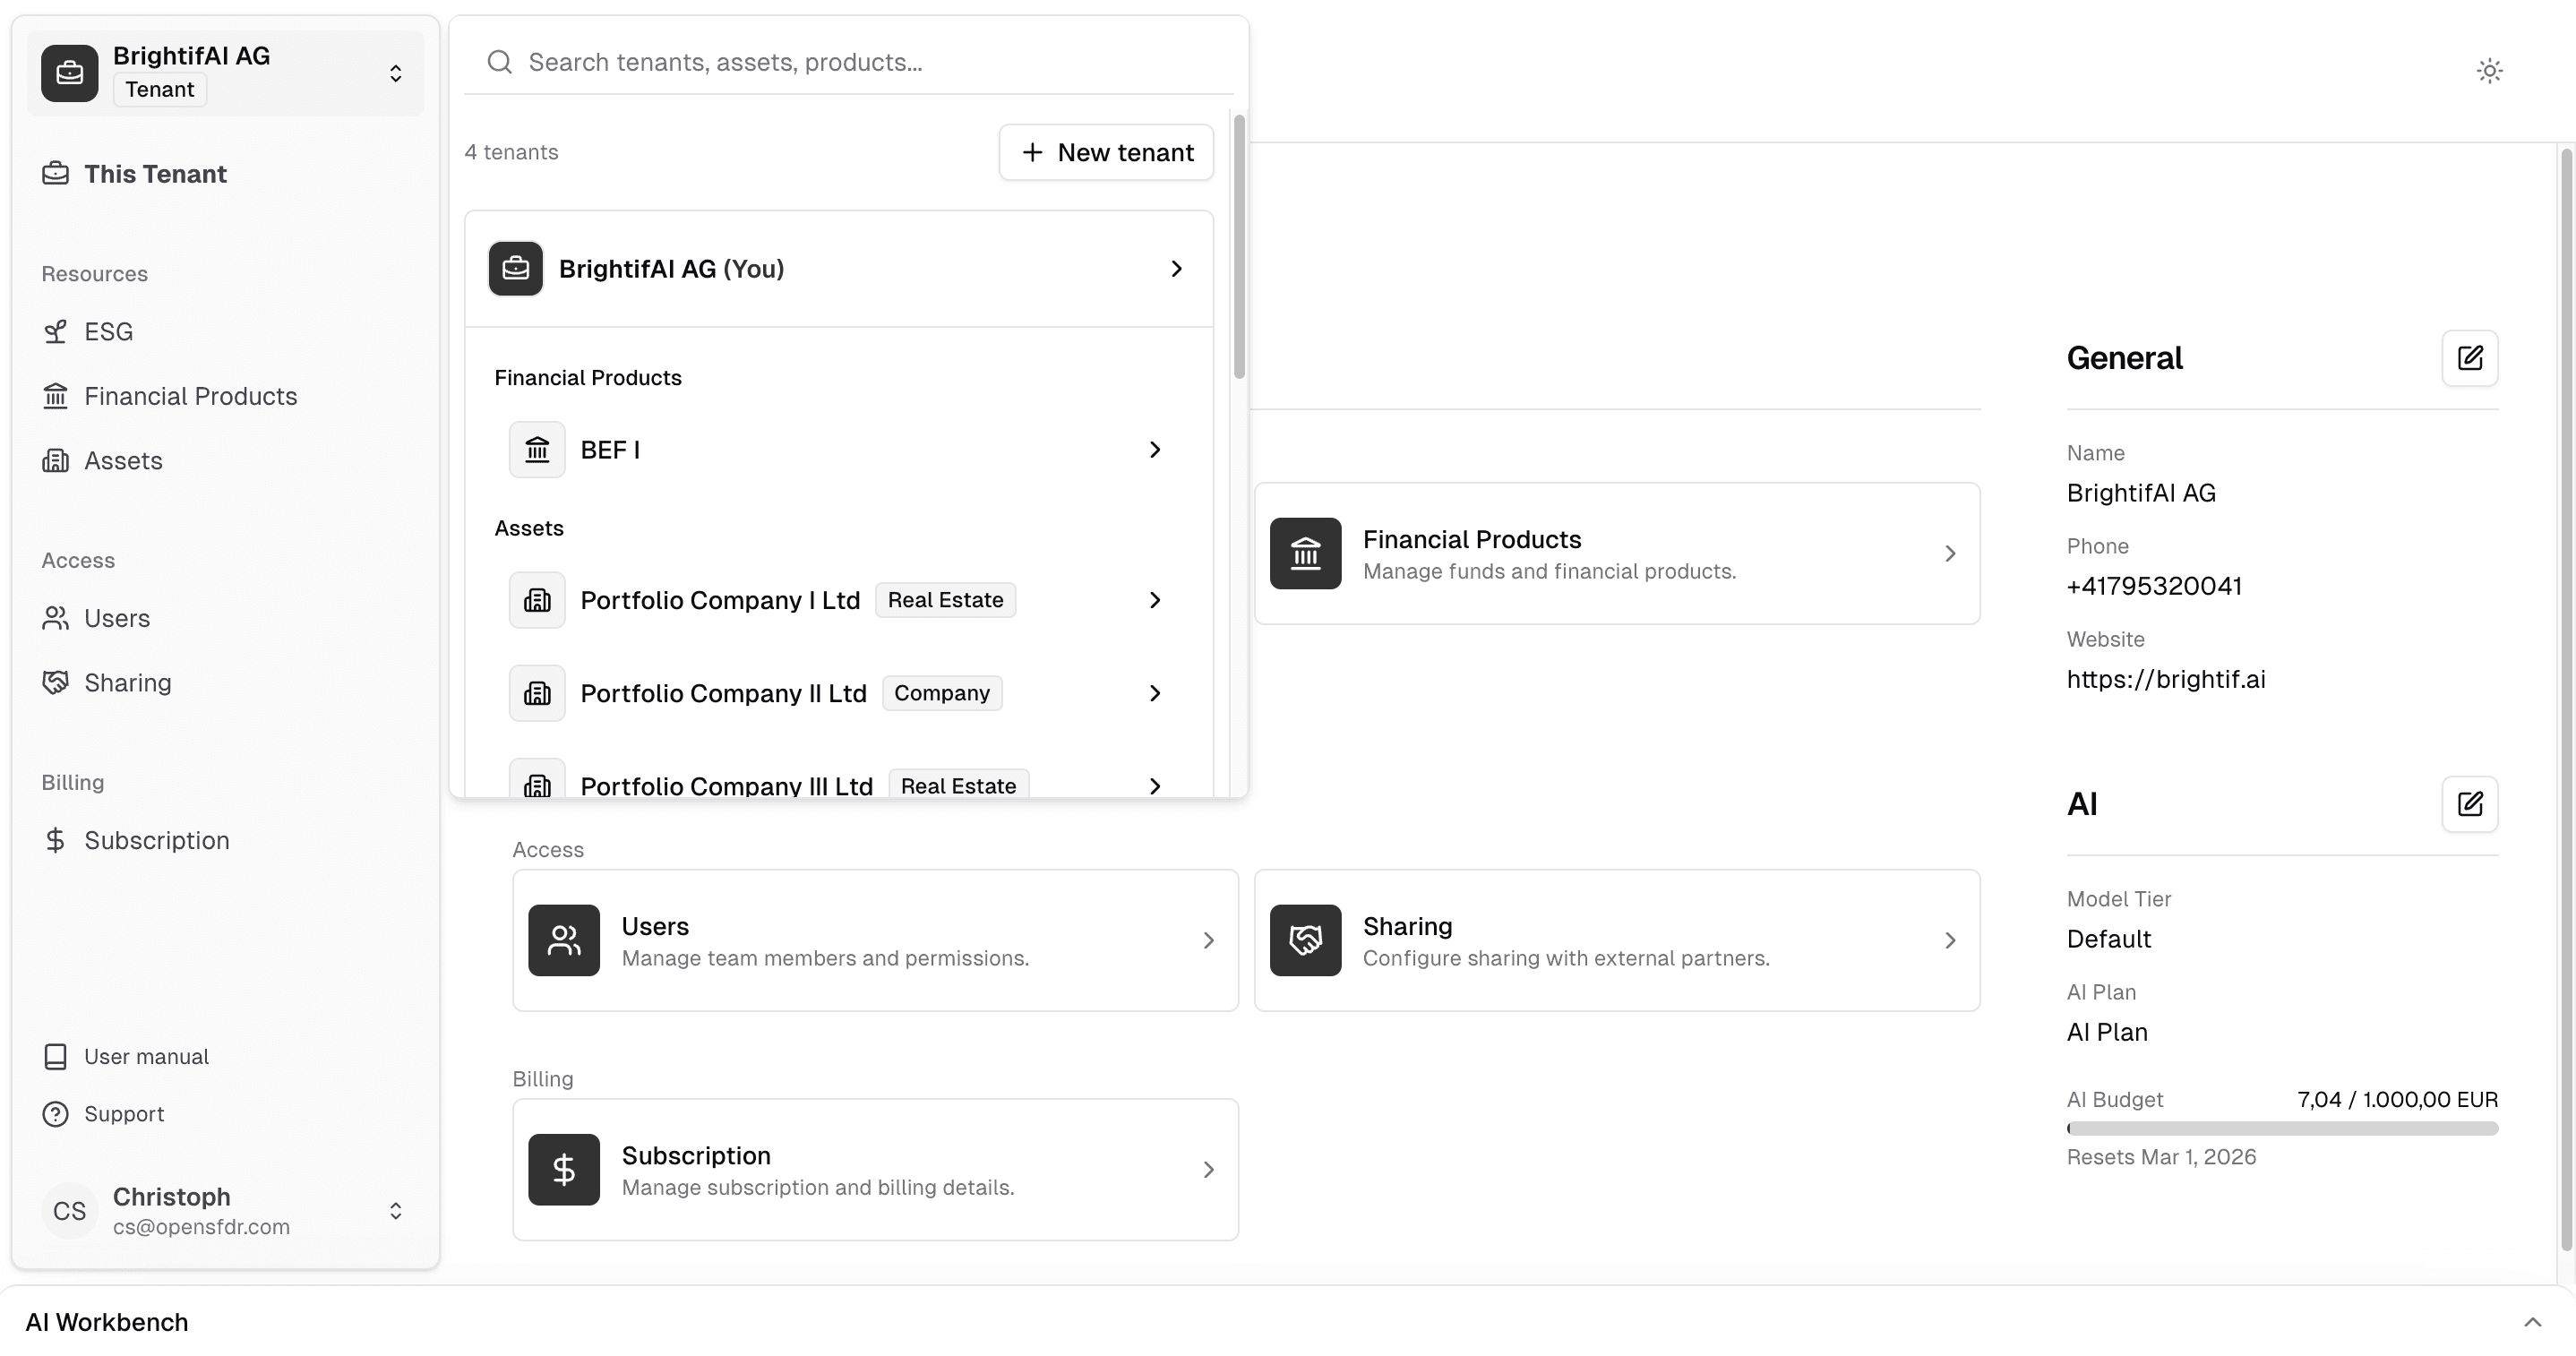
Task: Open the Assets section from sidebar
Action: [x=123, y=460]
